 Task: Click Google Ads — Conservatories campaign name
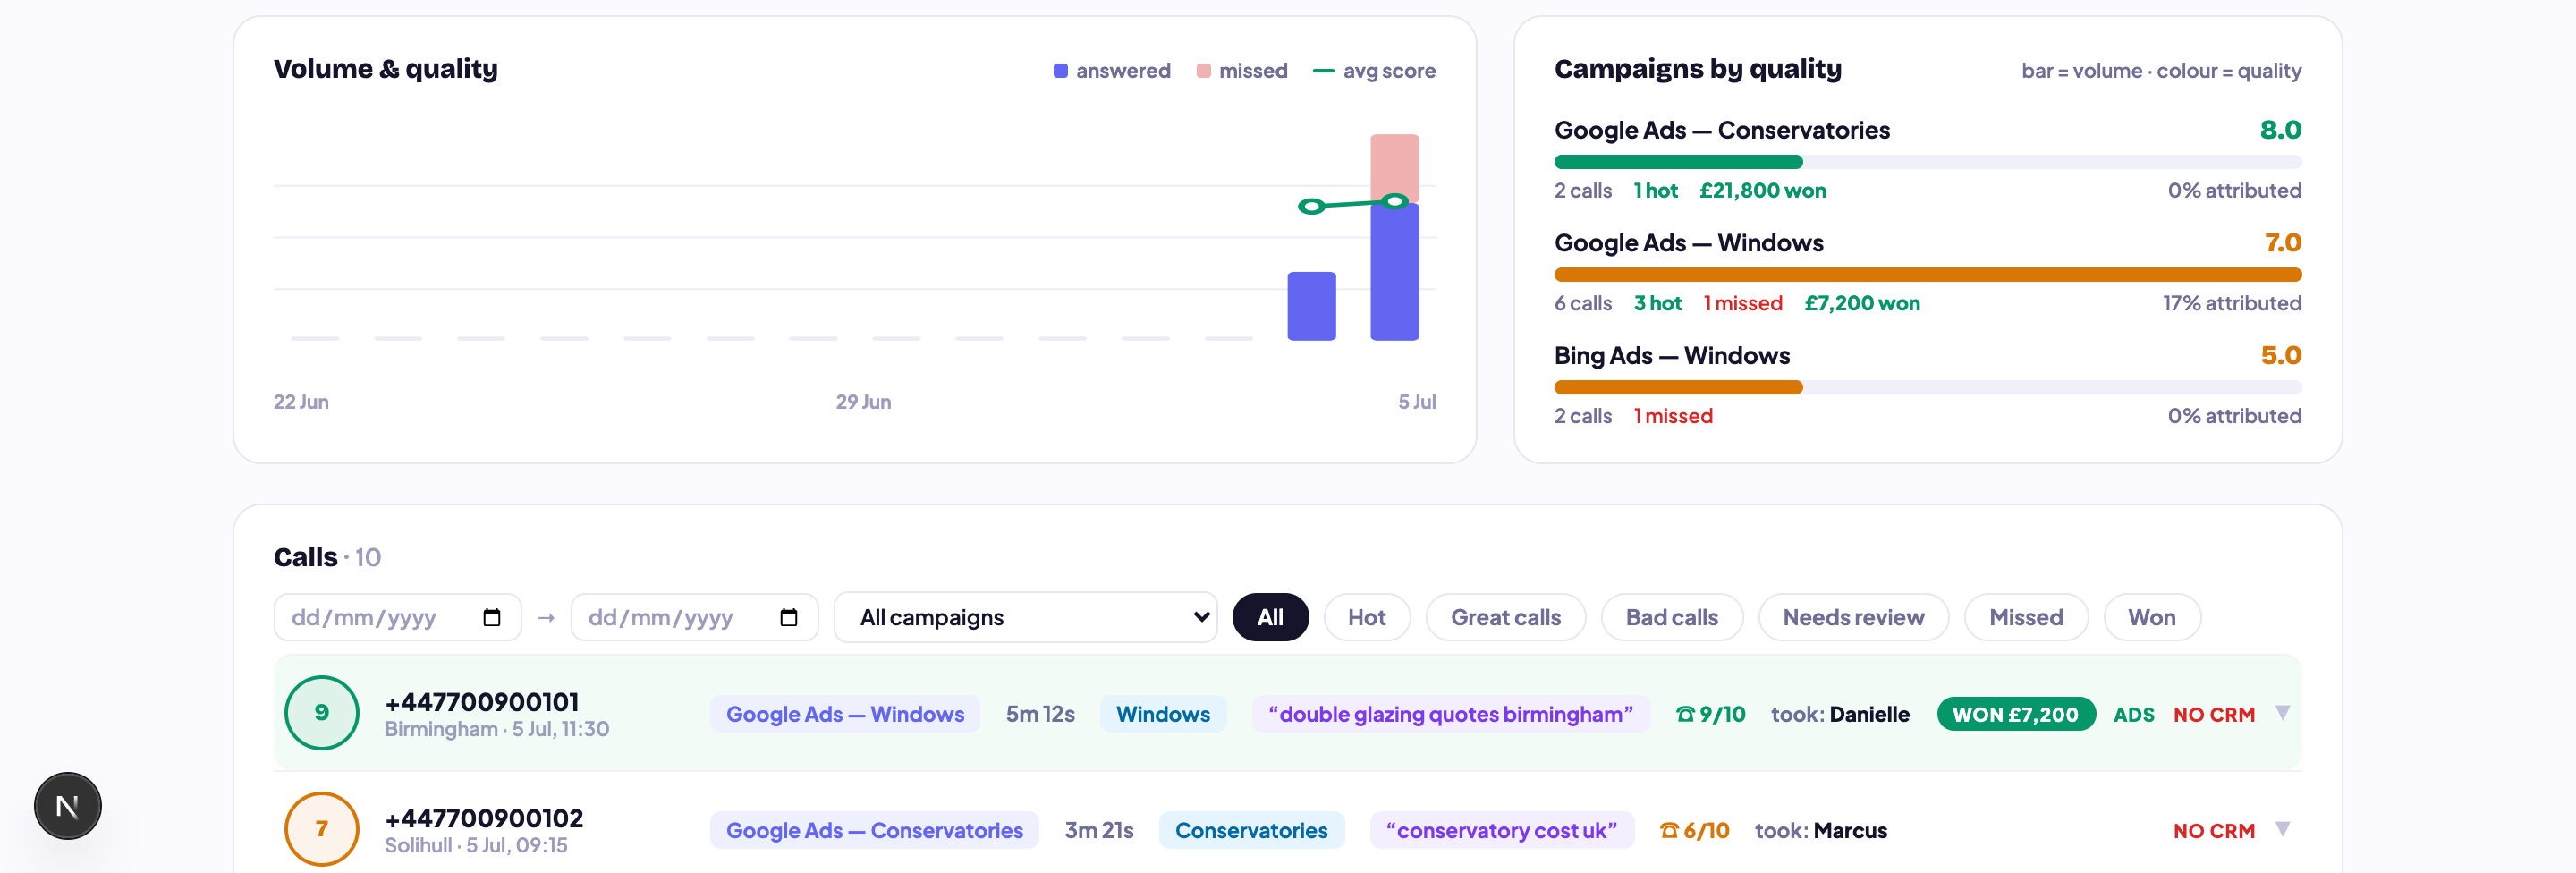tap(1721, 130)
